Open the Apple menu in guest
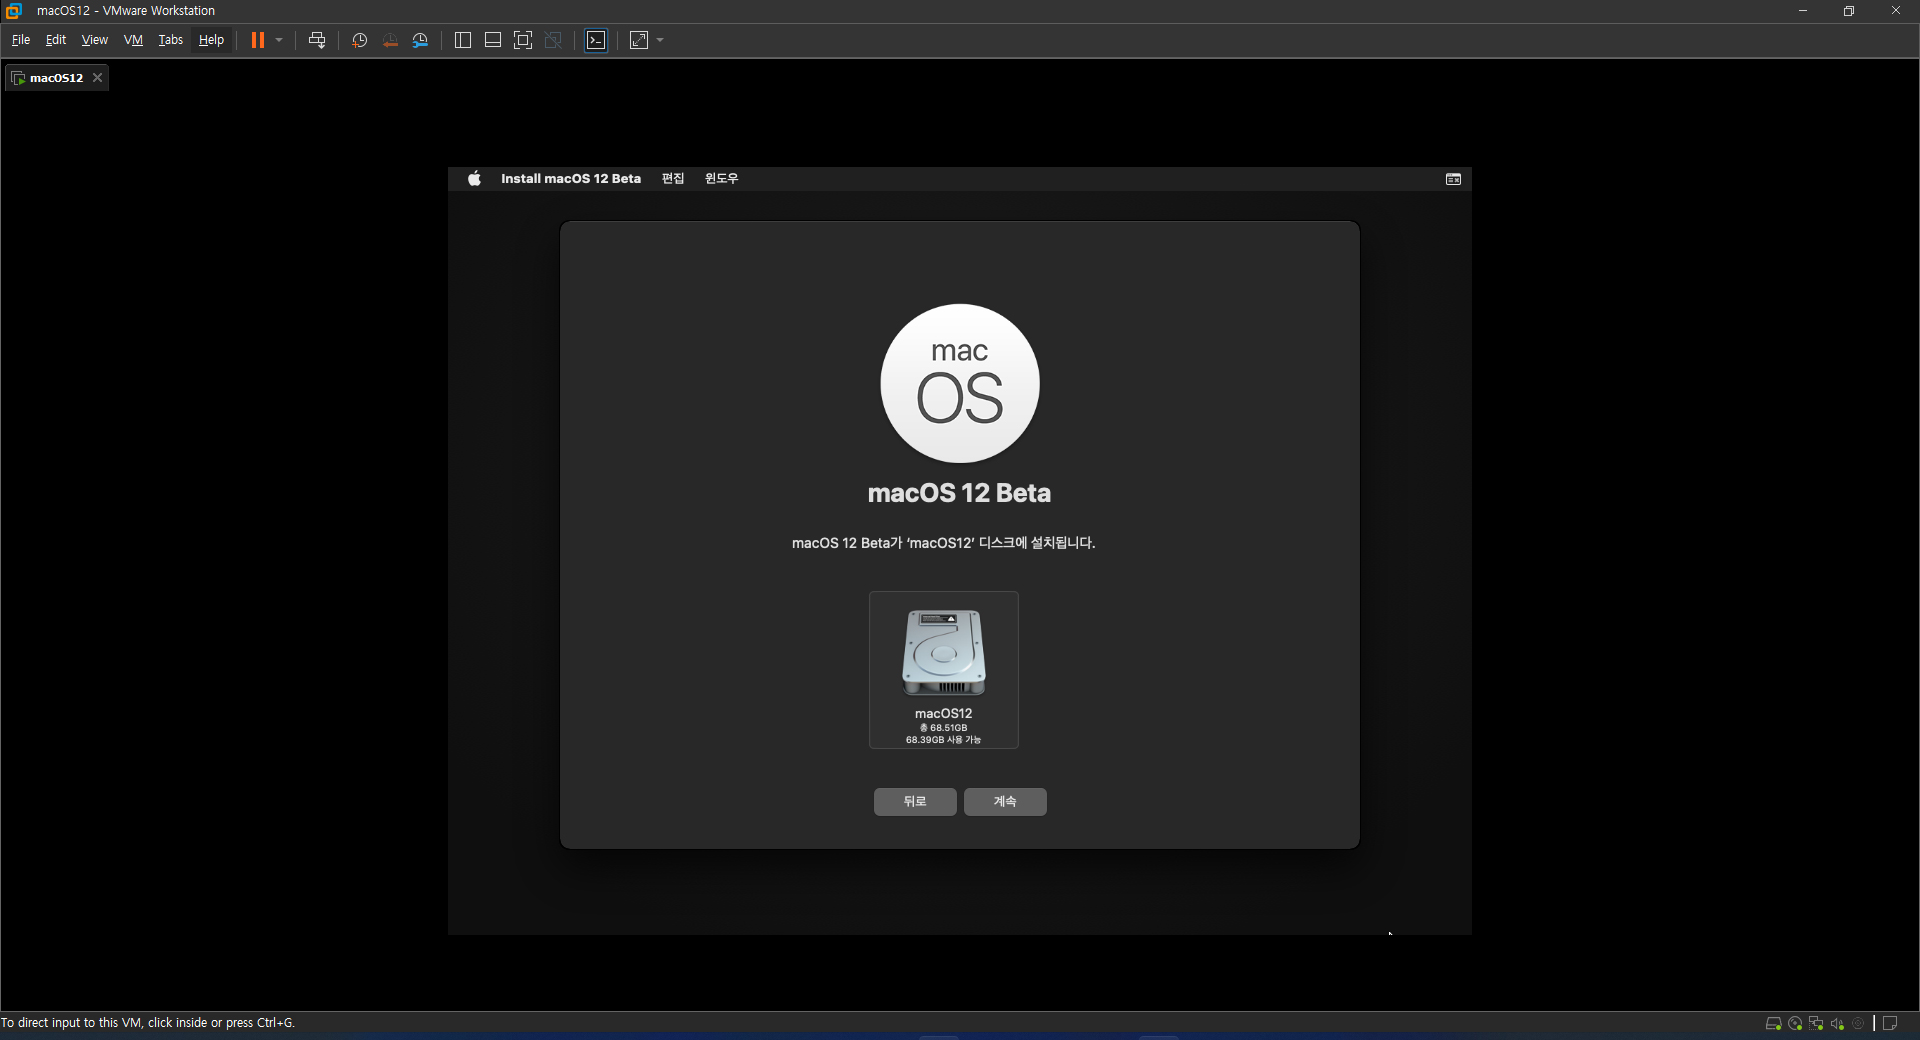1920x1040 pixels. 474,179
